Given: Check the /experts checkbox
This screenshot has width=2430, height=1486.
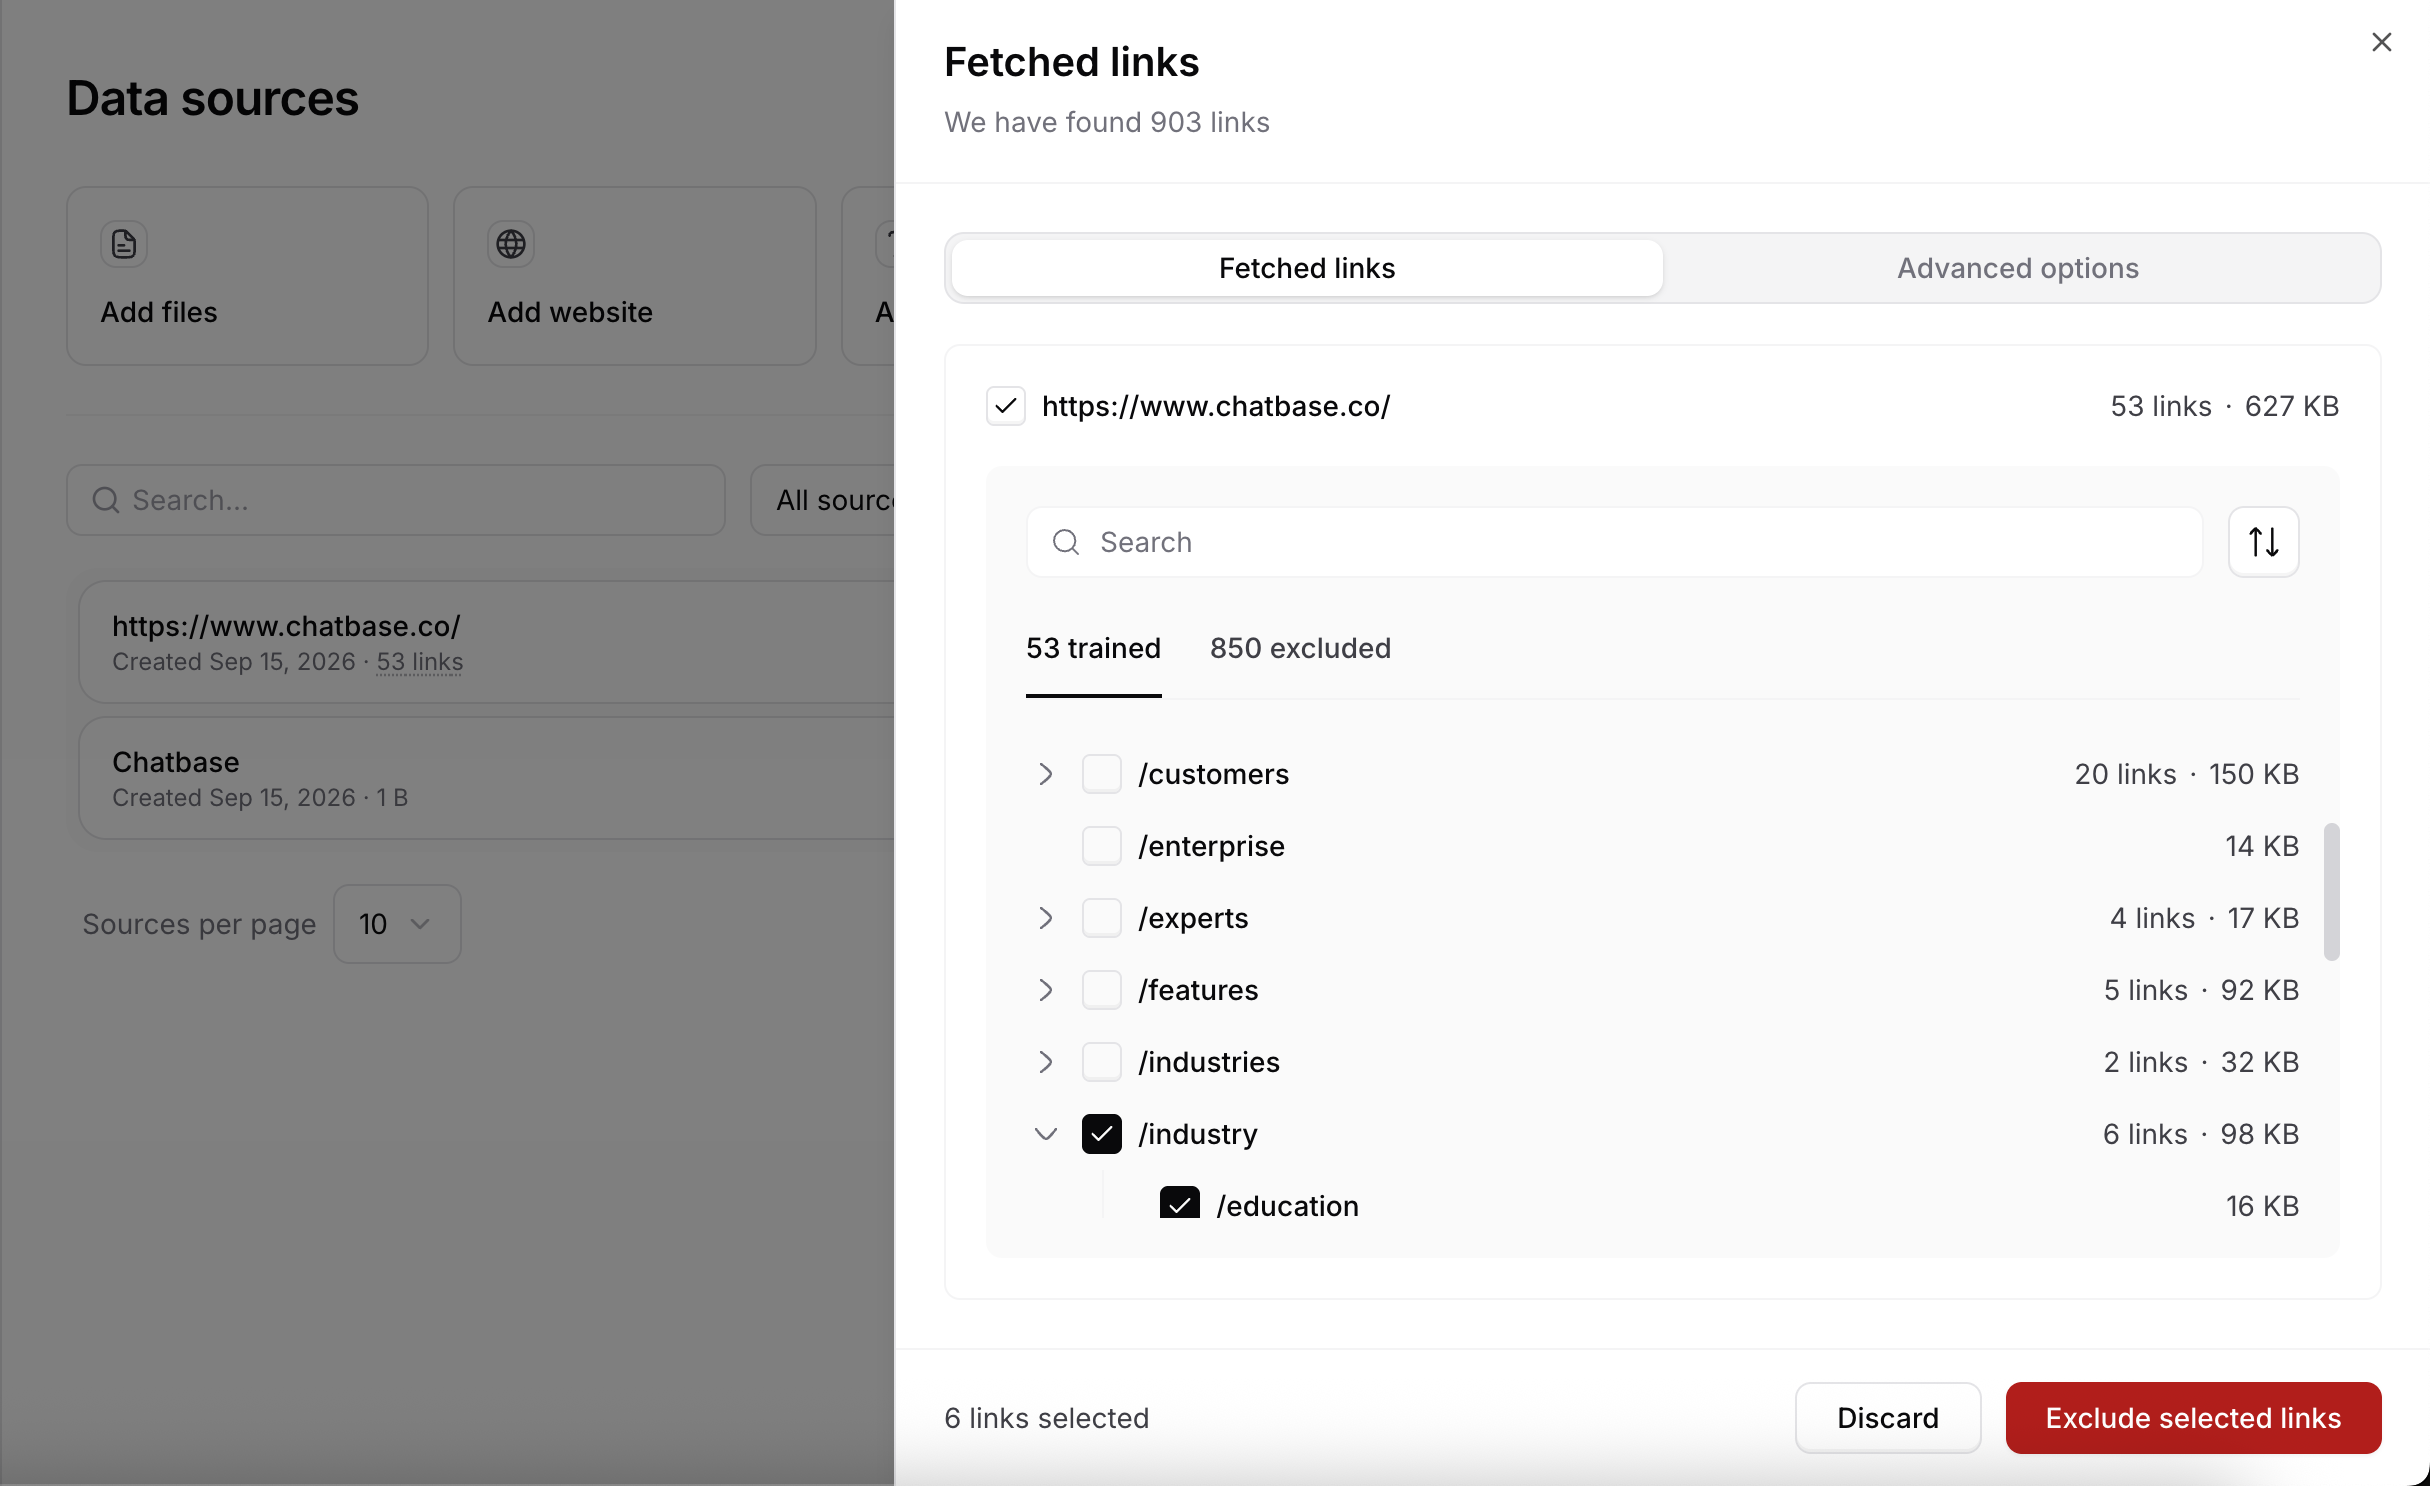Looking at the screenshot, I should pos(1101,918).
